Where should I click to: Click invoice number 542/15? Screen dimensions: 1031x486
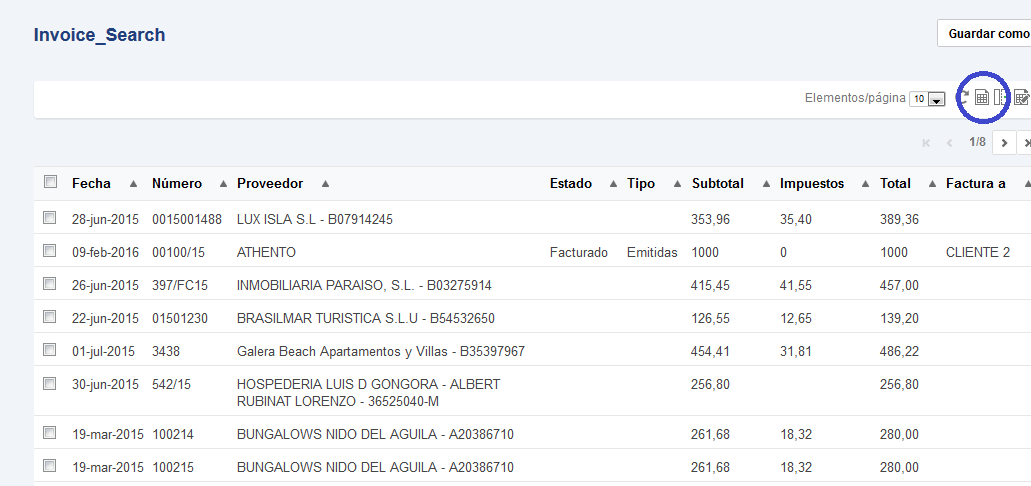point(171,385)
